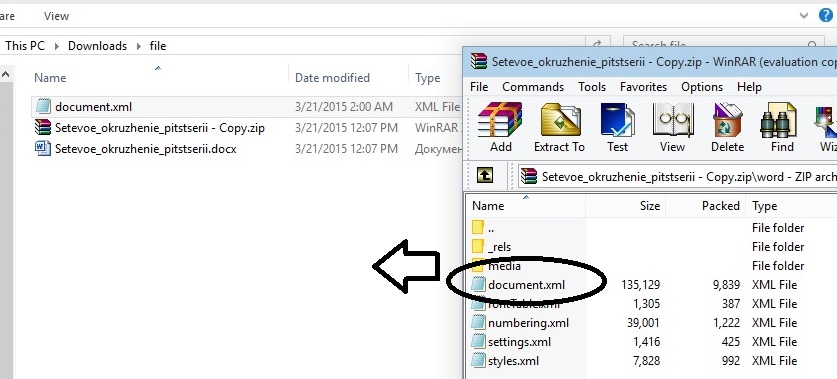The height and width of the screenshot is (379, 837).
Task: Select the '..' parent folder in WinRAR
Action: click(491, 228)
